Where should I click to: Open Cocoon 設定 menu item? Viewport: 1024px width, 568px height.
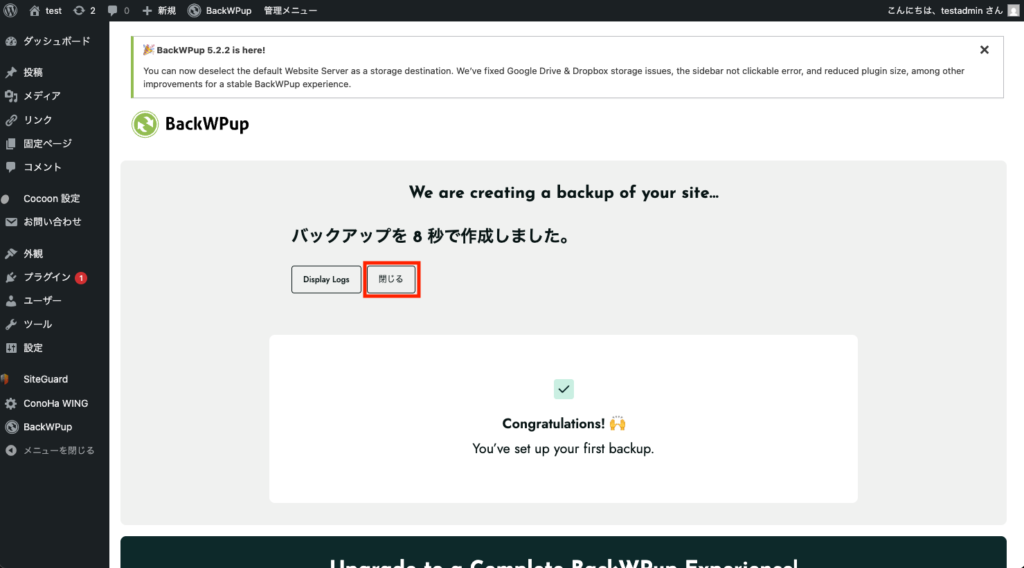(54, 198)
